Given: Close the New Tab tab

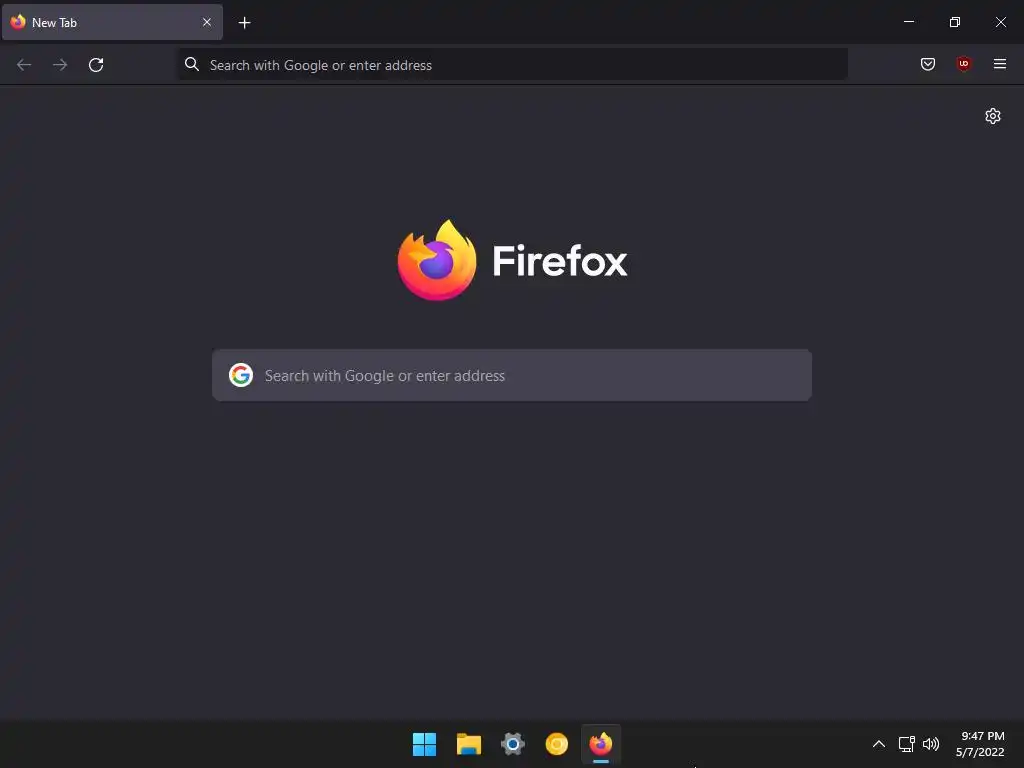Looking at the screenshot, I should (206, 22).
